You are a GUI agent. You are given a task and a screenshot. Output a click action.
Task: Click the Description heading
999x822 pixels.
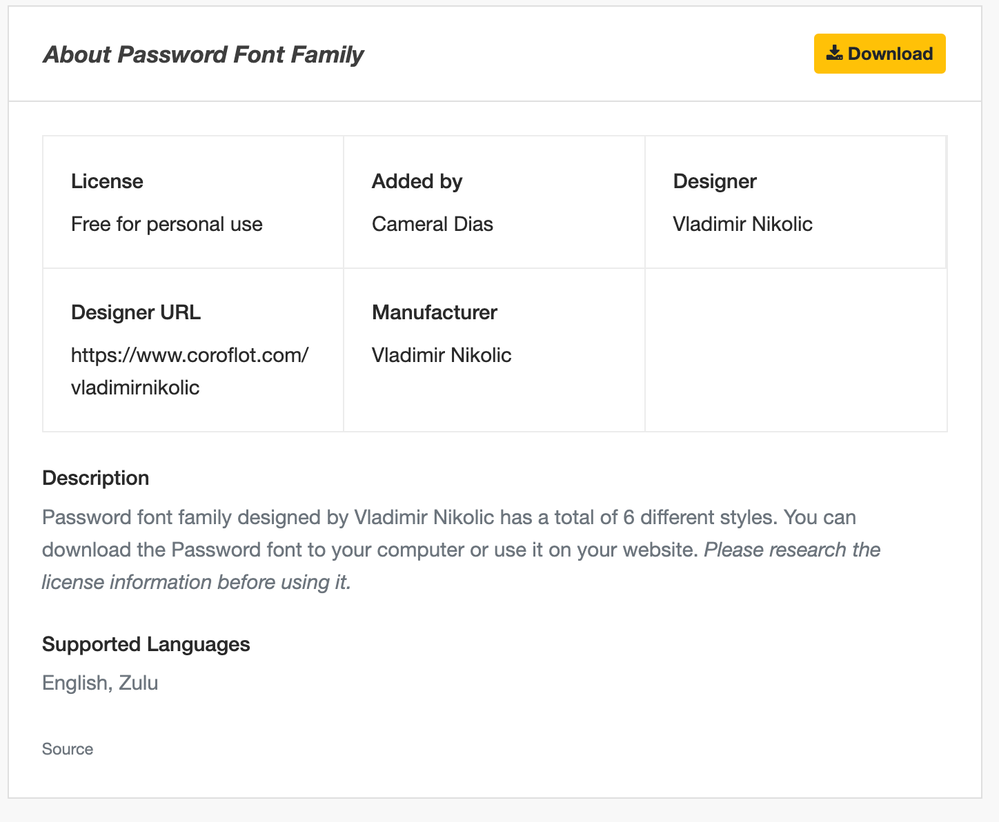95,478
